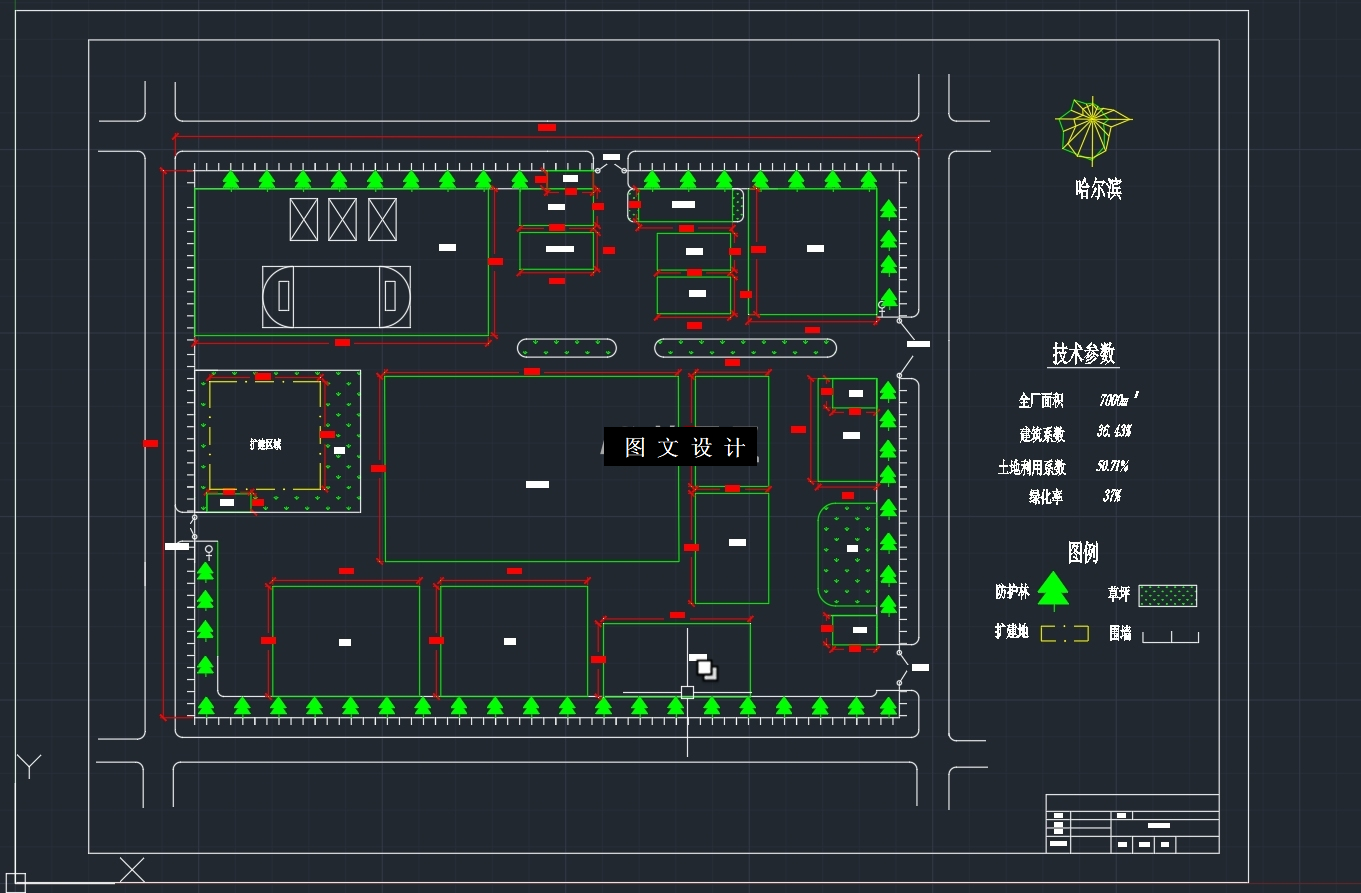Select the green tree symbol in the legend
The image size is (1361, 893).
[1053, 591]
